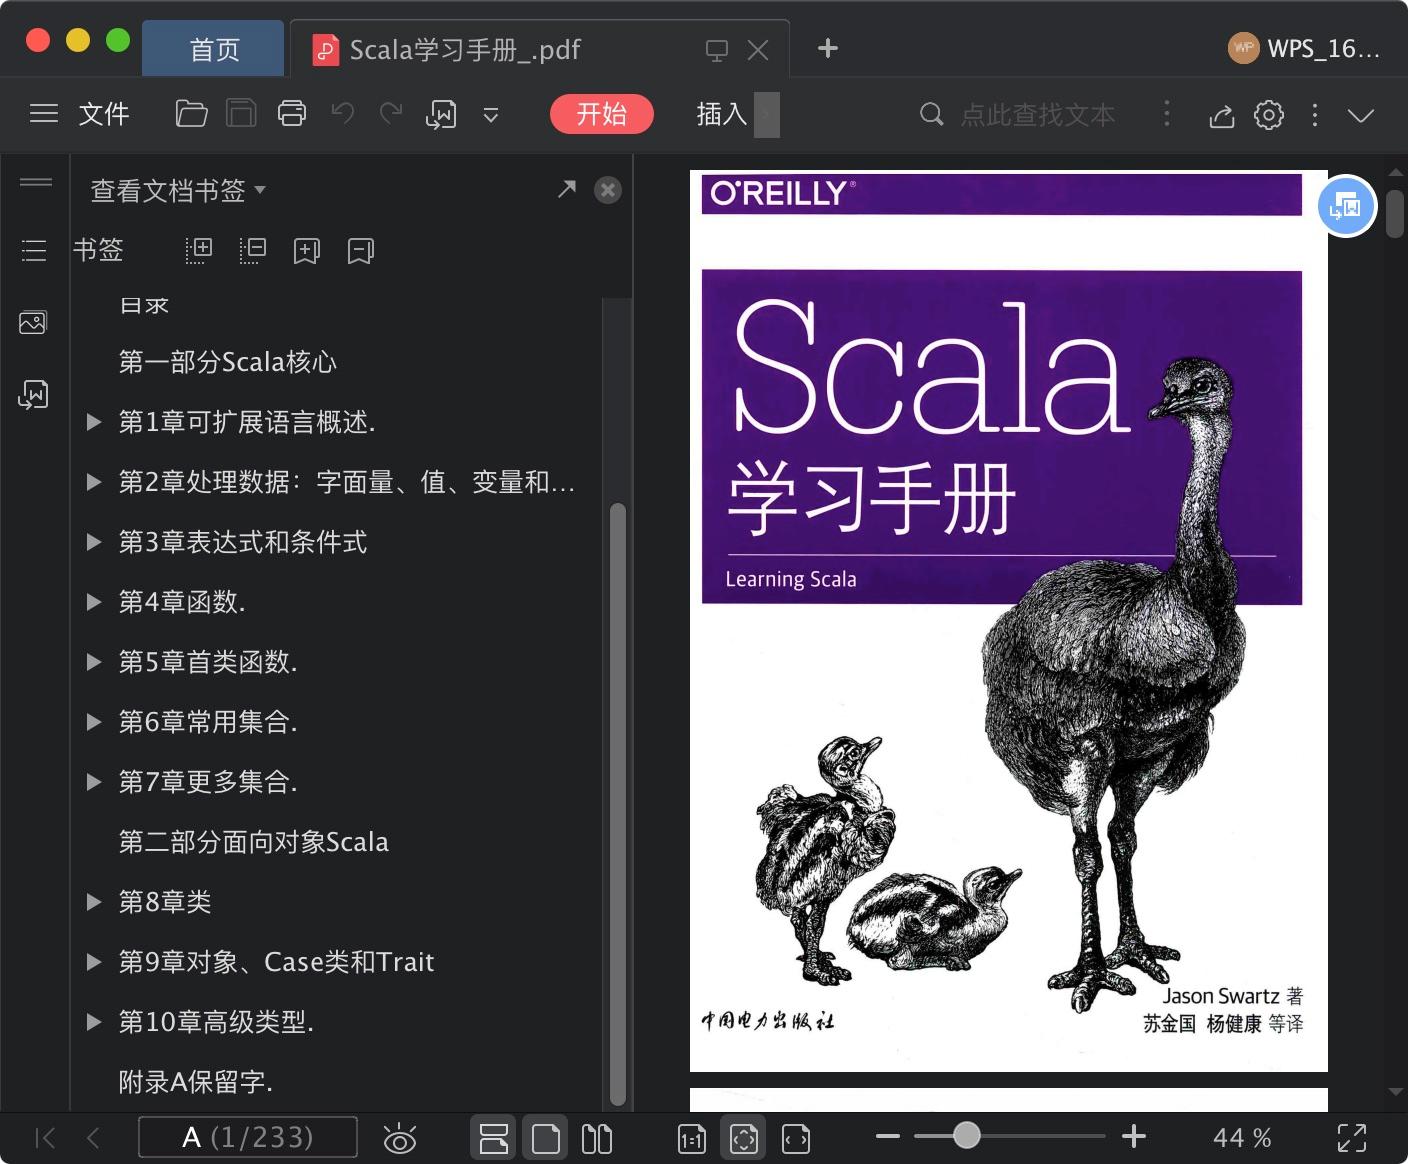This screenshot has height=1164, width=1408.
Task: Select the 开始 ribbon tab
Action: pyautogui.click(x=602, y=114)
